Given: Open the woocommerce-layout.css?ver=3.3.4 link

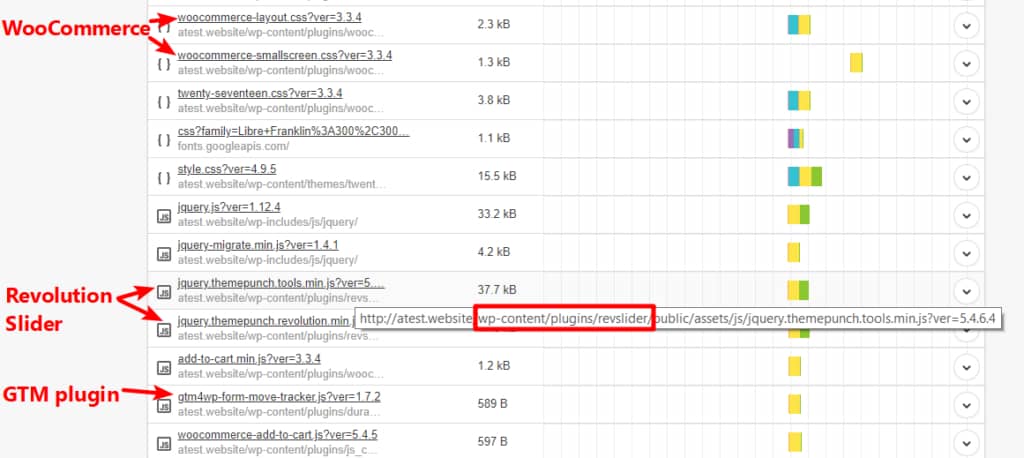Looking at the screenshot, I should coord(270,18).
